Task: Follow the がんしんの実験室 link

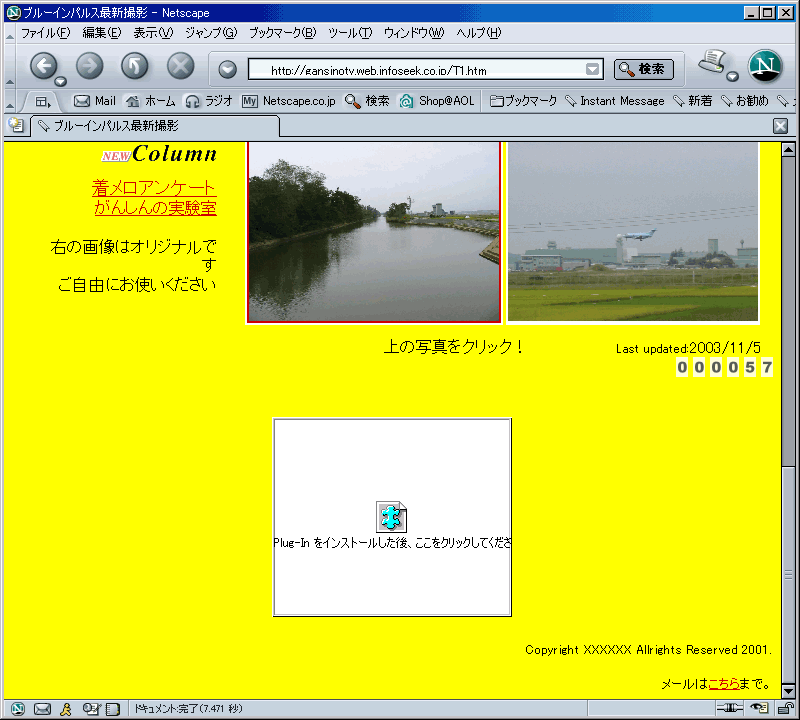Action: [156, 208]
